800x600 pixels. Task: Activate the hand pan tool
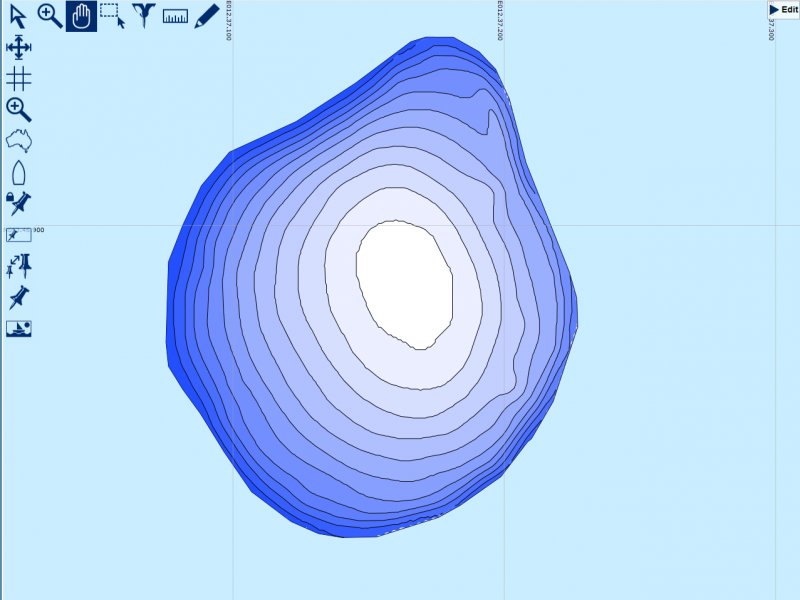(x=81, y=16)
